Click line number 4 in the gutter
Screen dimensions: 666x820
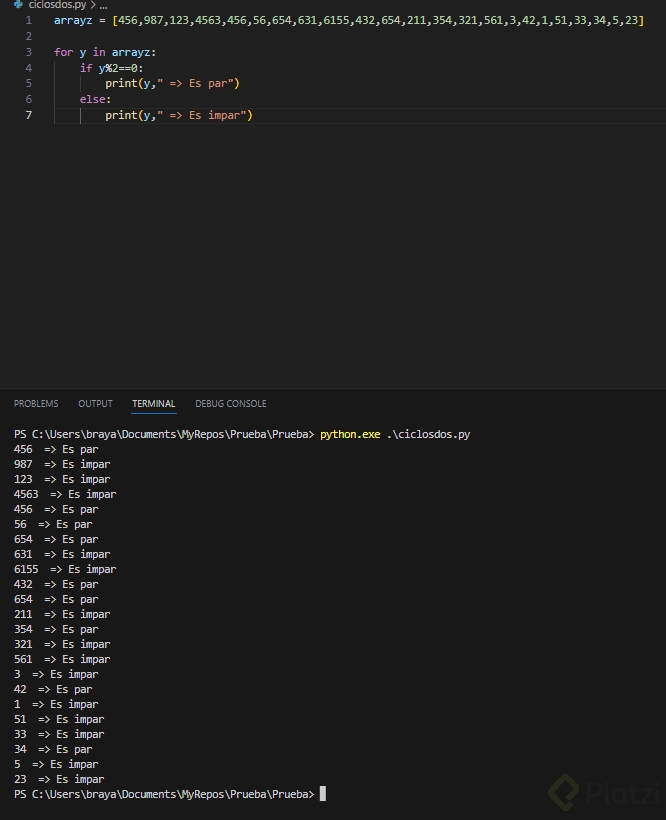[29, 68]
